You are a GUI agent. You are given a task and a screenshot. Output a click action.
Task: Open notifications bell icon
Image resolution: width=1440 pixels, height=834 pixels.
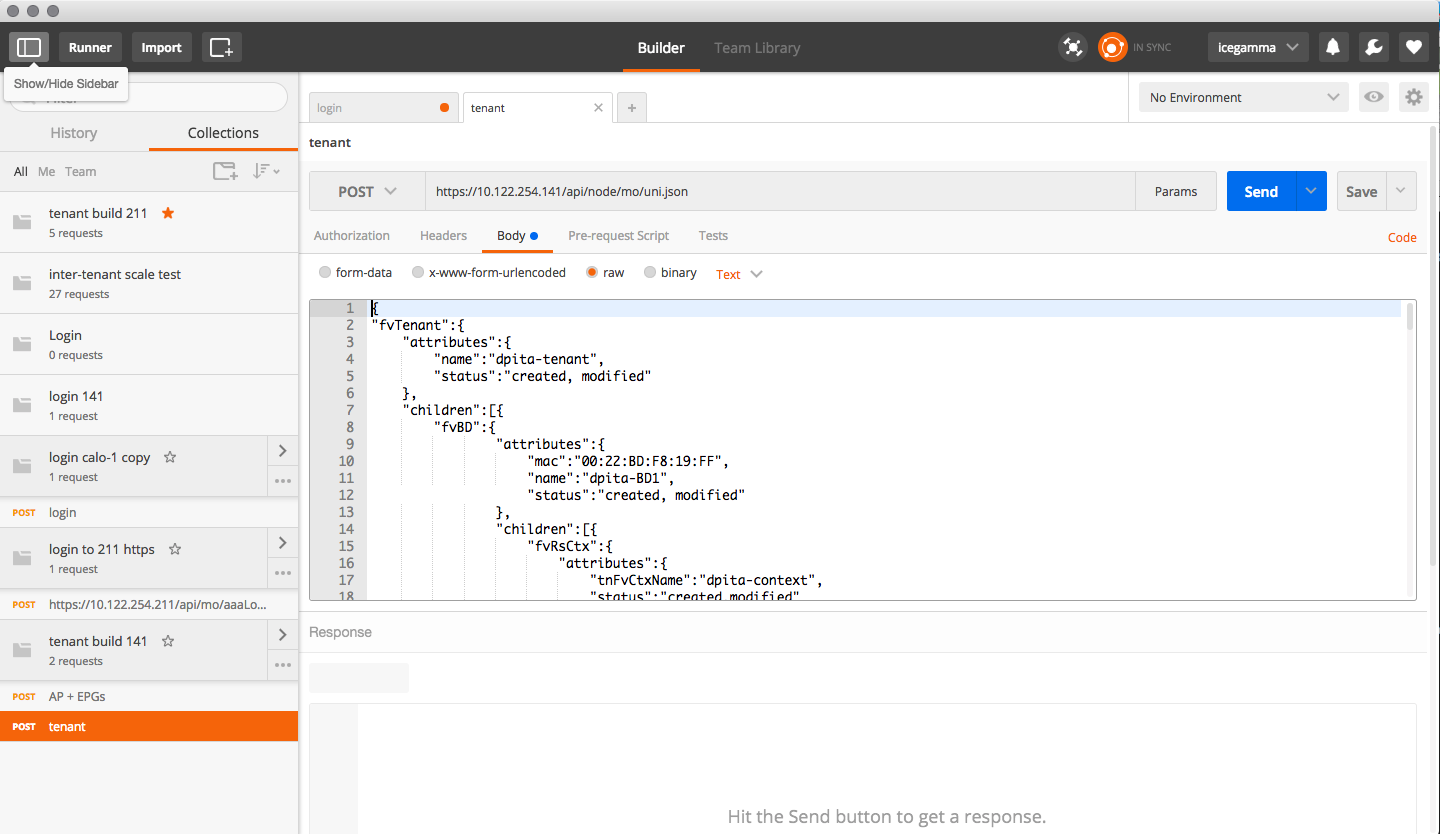click(x=1332, y=47)
